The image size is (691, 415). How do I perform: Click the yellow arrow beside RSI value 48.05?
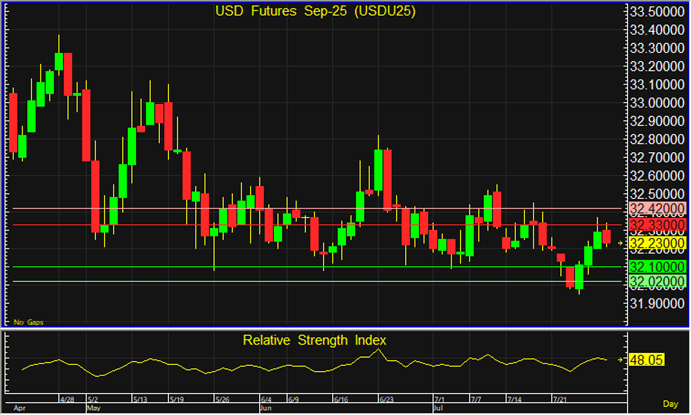pyautogui.click(x=621, y=359)
